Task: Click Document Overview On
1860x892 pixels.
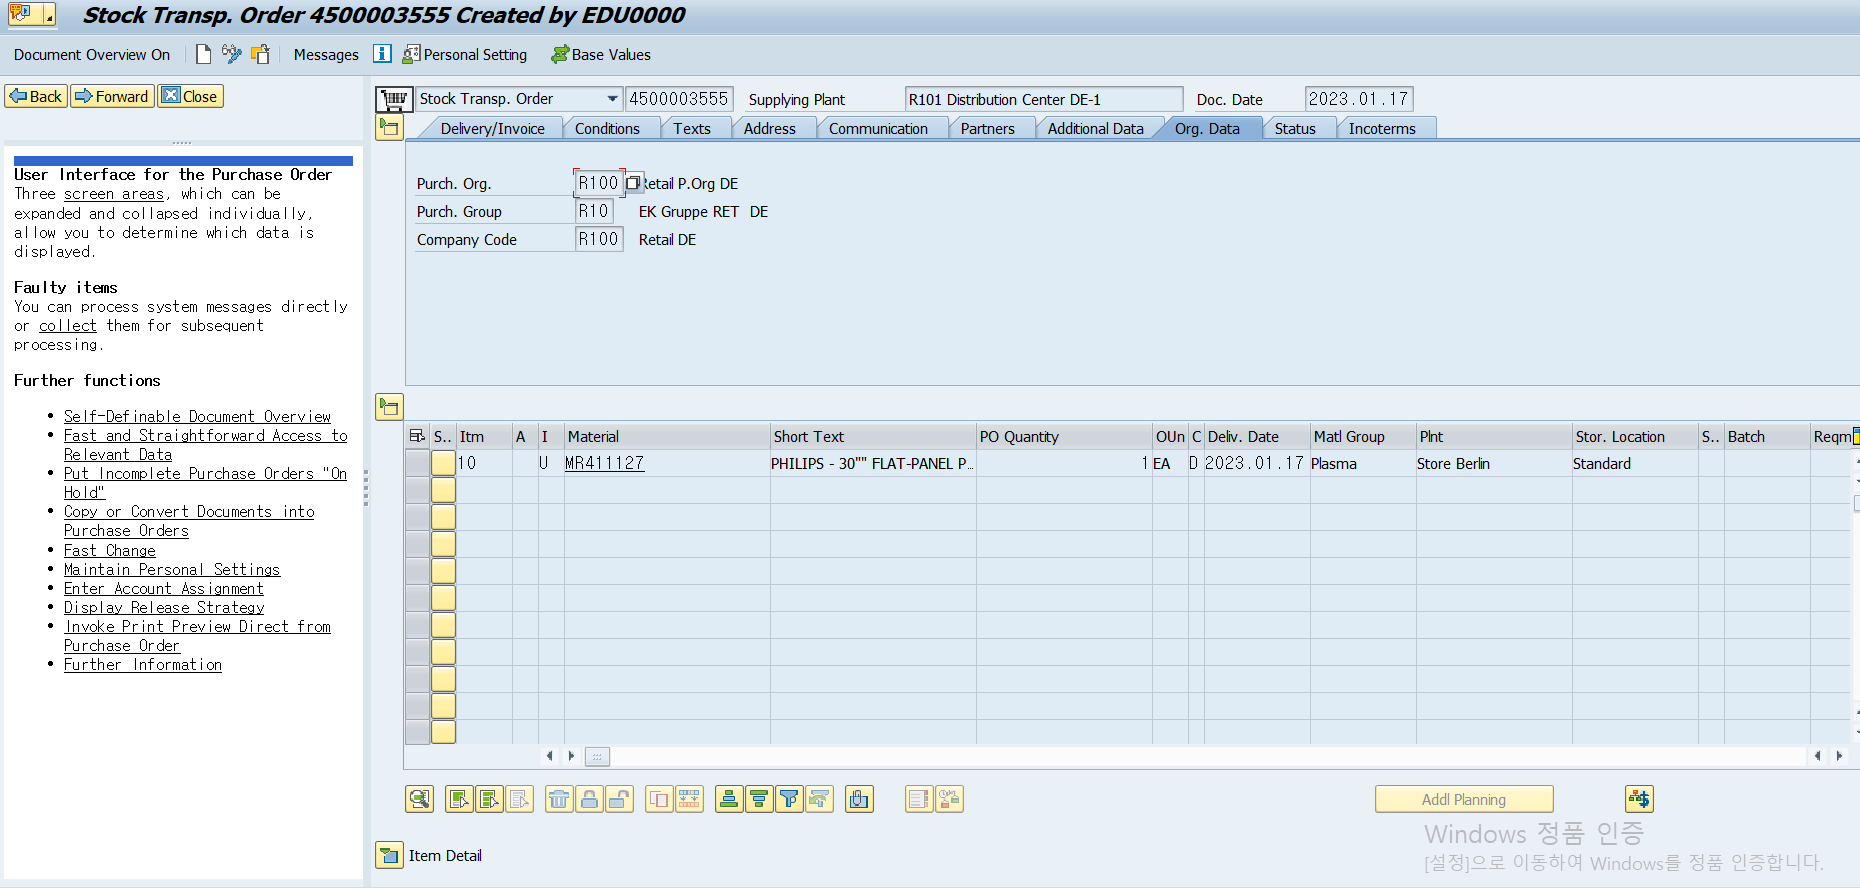Action: click(92, 54)
